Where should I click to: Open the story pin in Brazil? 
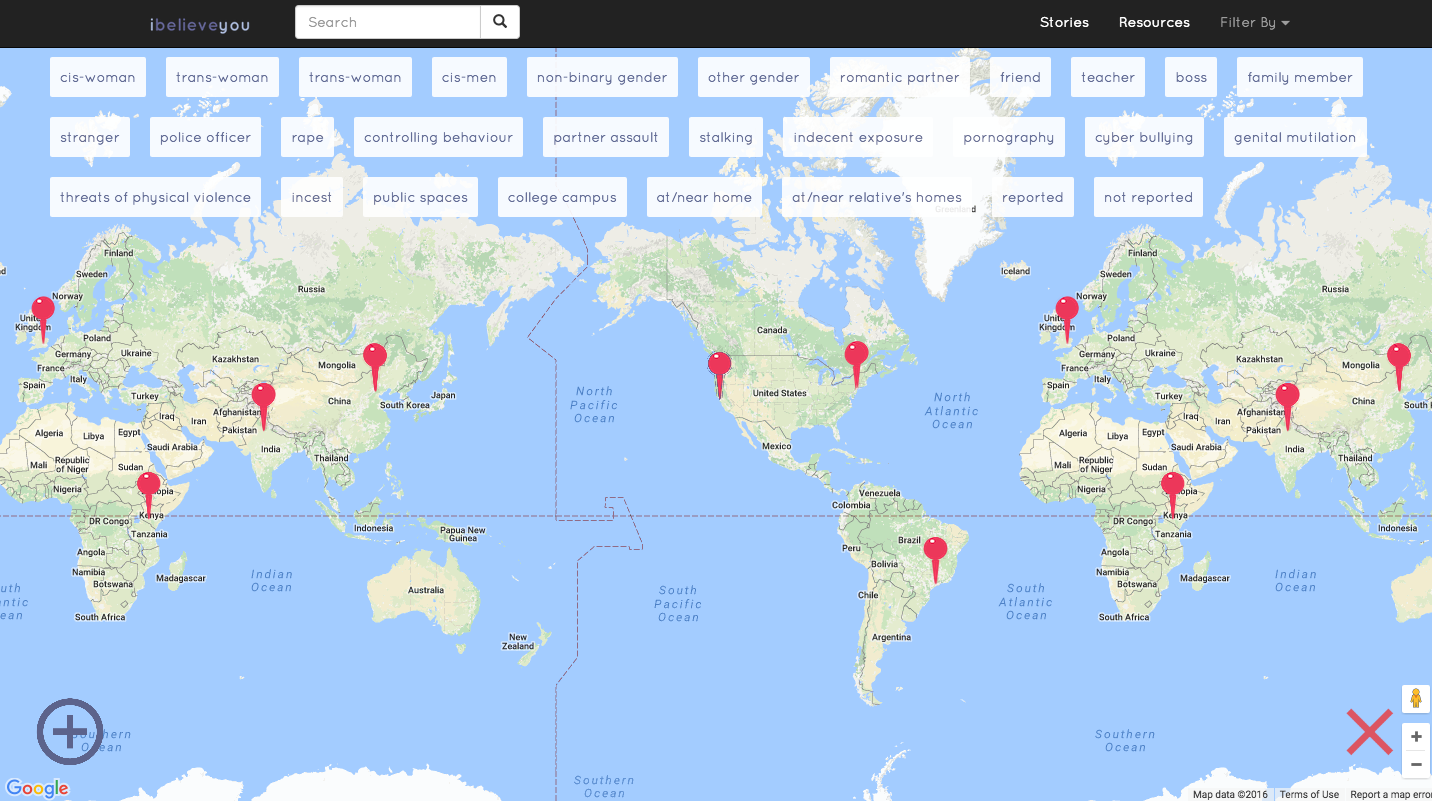[x=935, y=559]
